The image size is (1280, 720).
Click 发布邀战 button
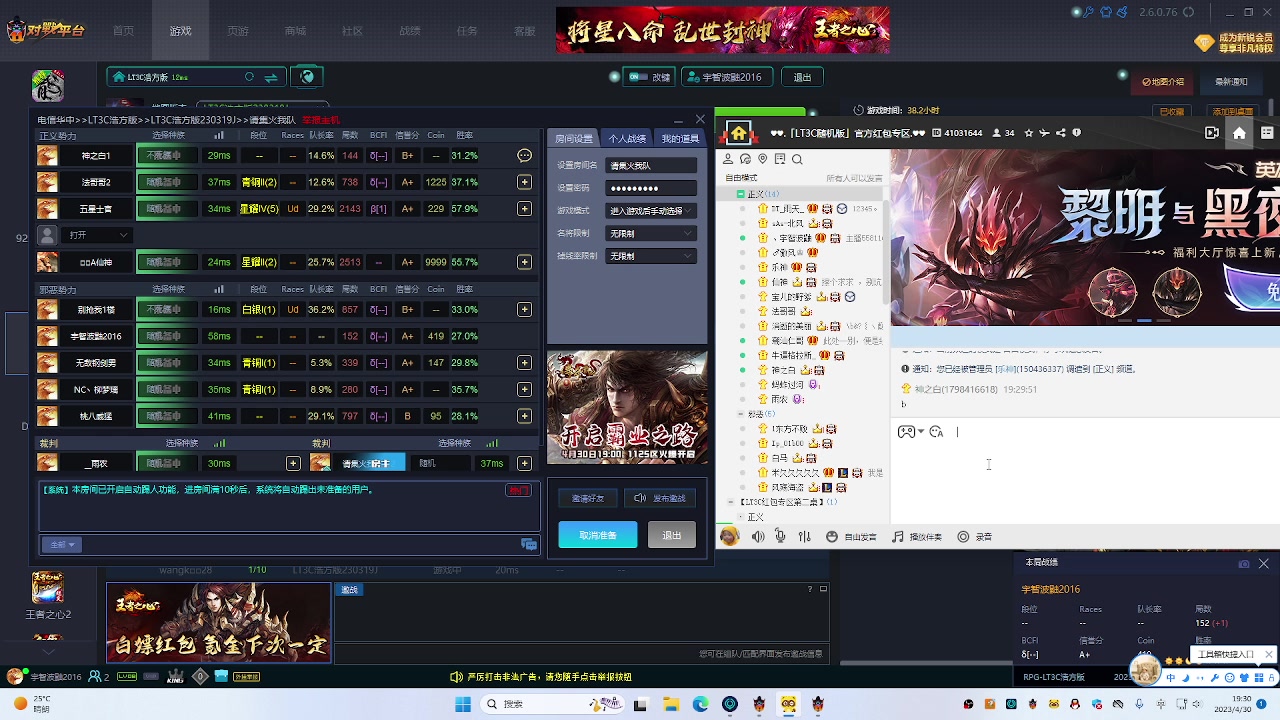(660, 498)
